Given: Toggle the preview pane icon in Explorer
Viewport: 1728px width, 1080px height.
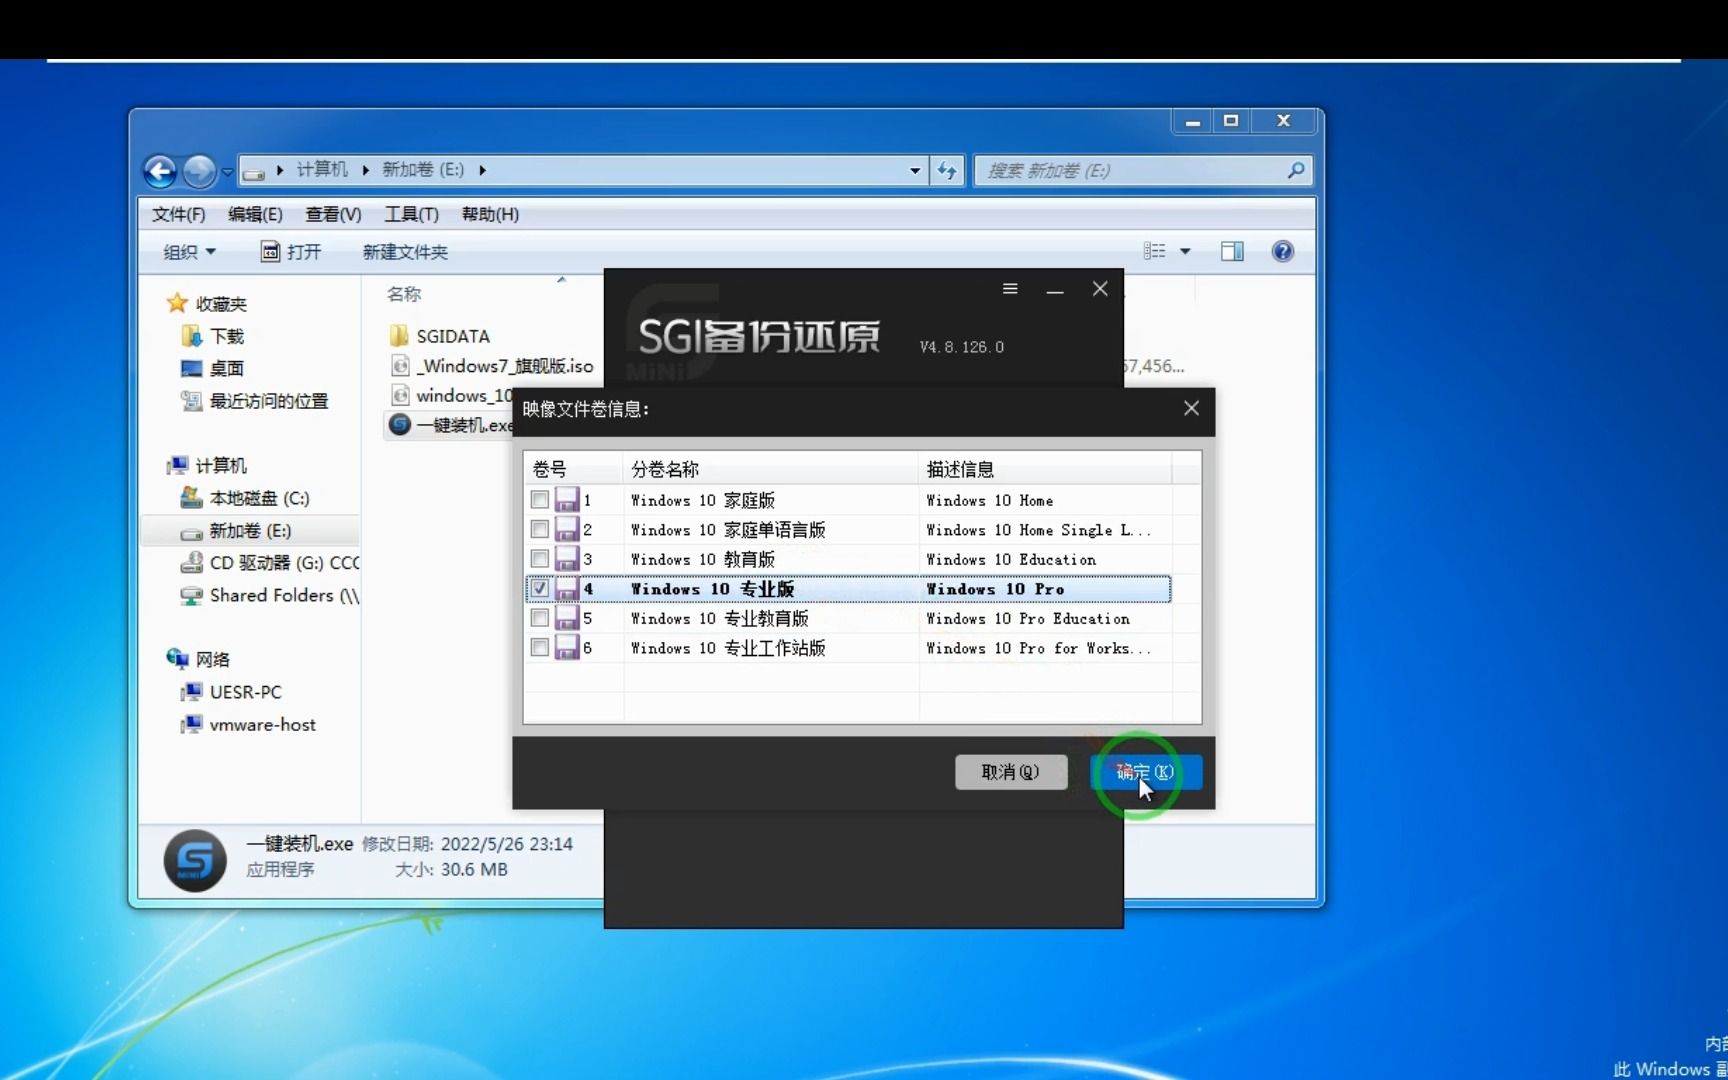Looking at the screenshot, I should [x=1232, y=251].
